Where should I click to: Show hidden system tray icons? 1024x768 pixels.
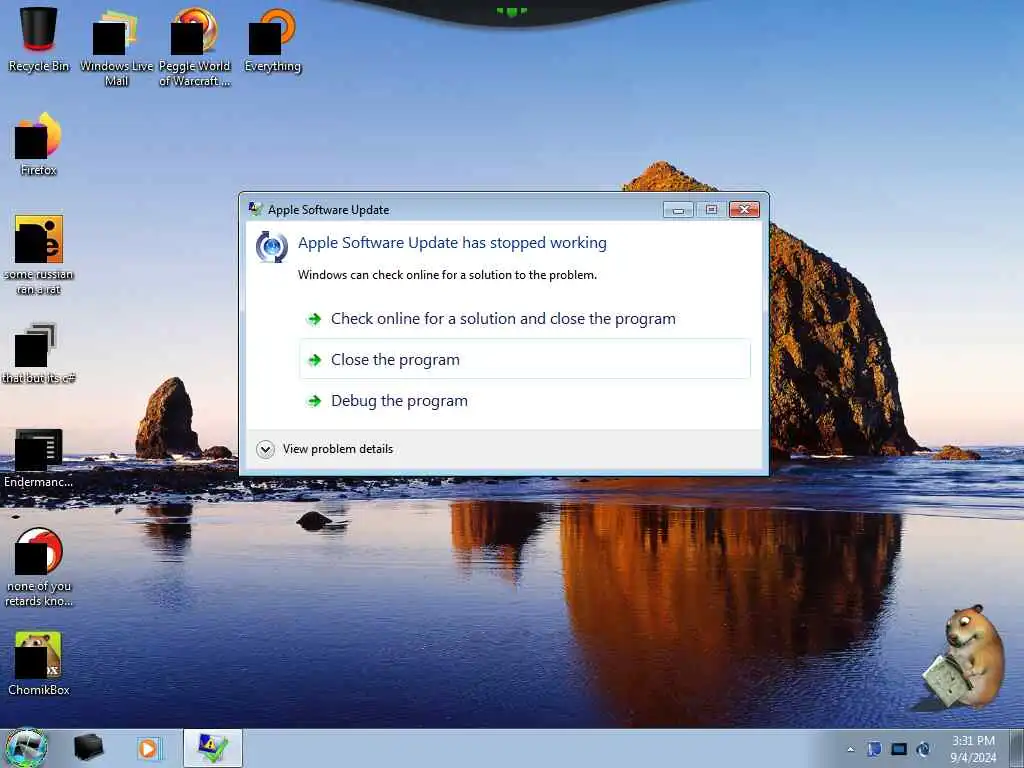[x=850, y=749]
